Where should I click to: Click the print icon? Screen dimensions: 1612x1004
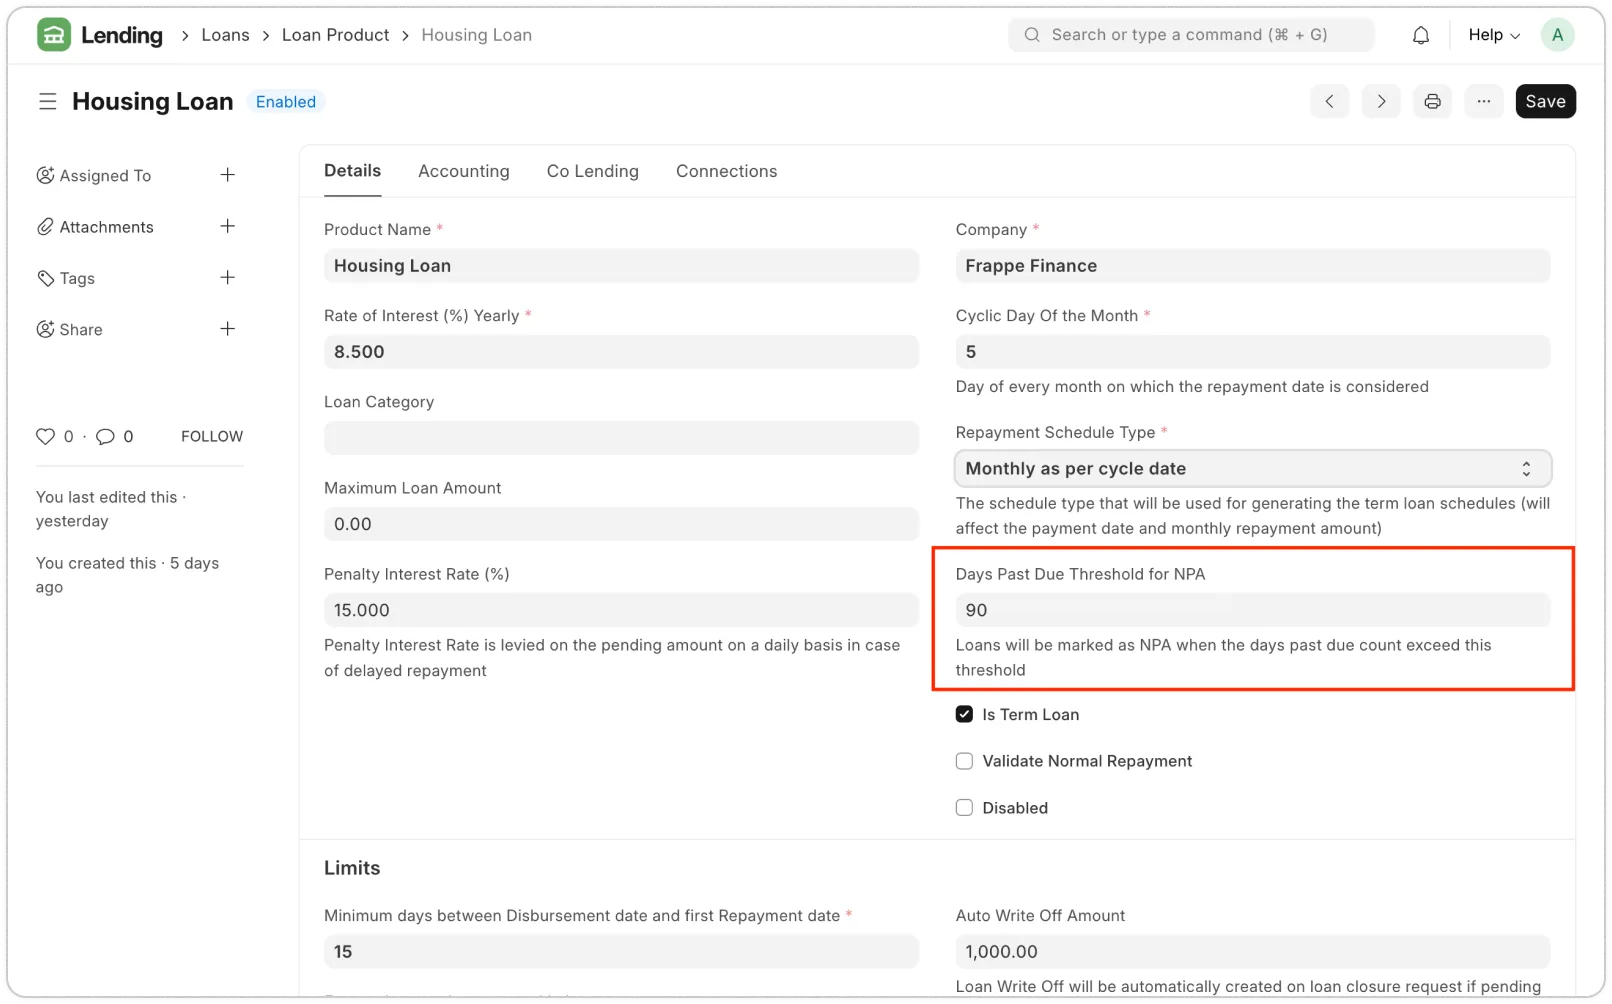coord(1432,101)
